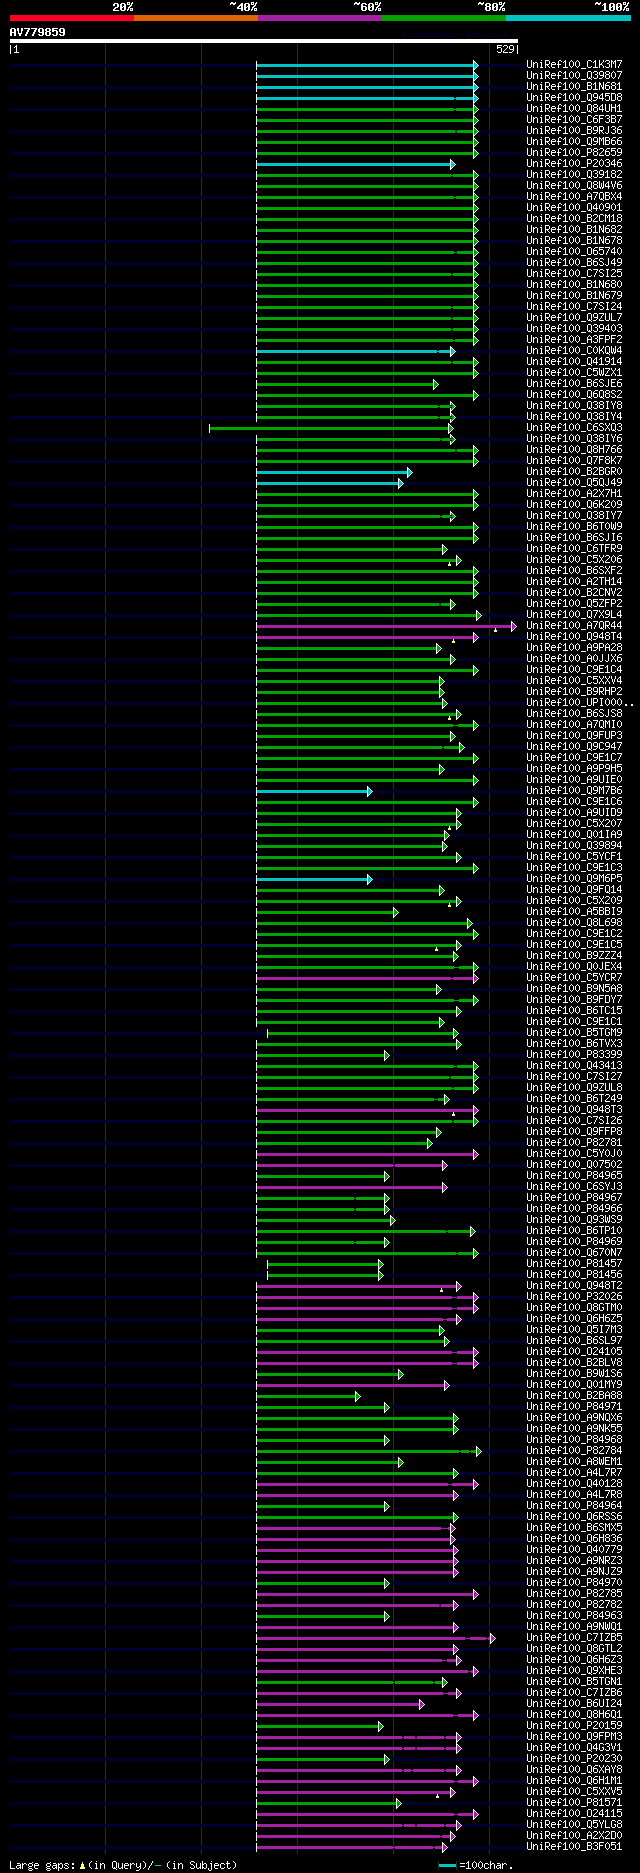Click the green alignment bar for UniRef100_C6SXQ3
Viewport: 640px width, 1873px height.
[330, 428]
